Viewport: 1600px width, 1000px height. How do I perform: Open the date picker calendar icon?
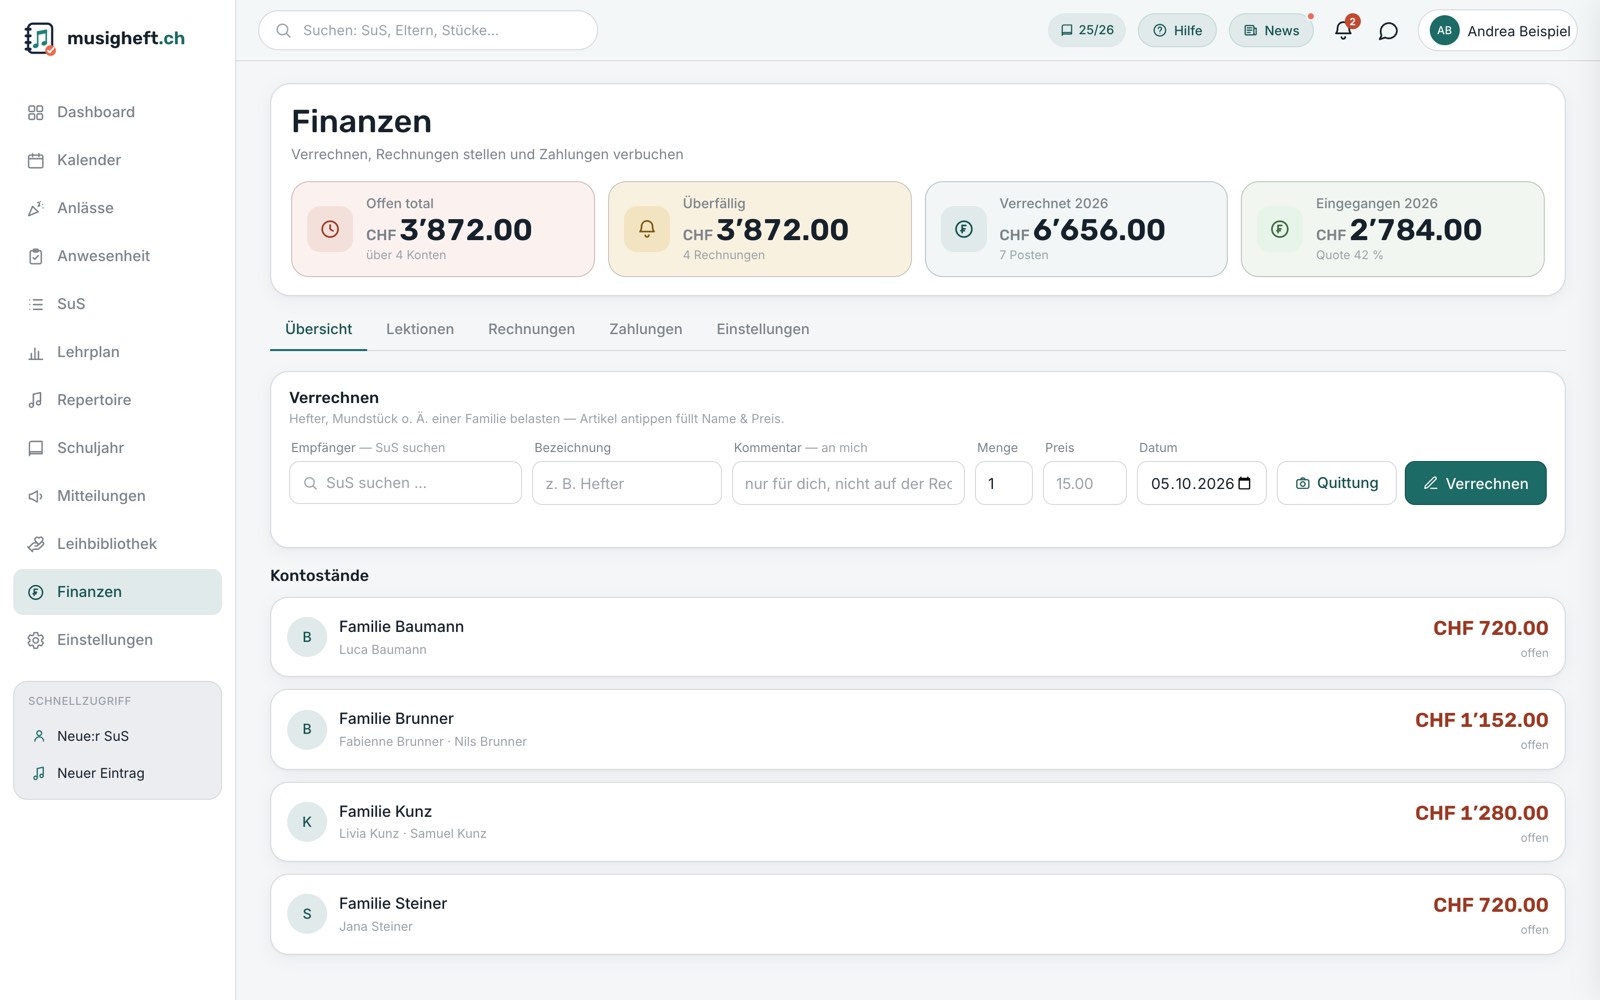tap(1245, 484)
